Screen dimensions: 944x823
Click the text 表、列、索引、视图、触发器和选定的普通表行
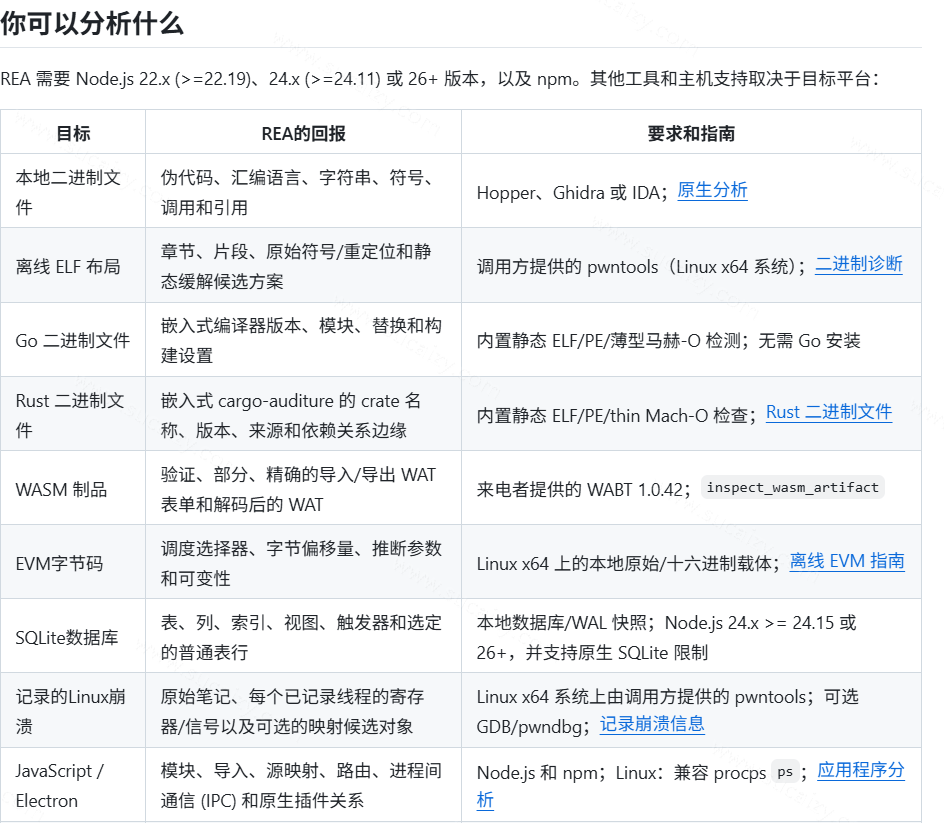[x=301, y=637]
